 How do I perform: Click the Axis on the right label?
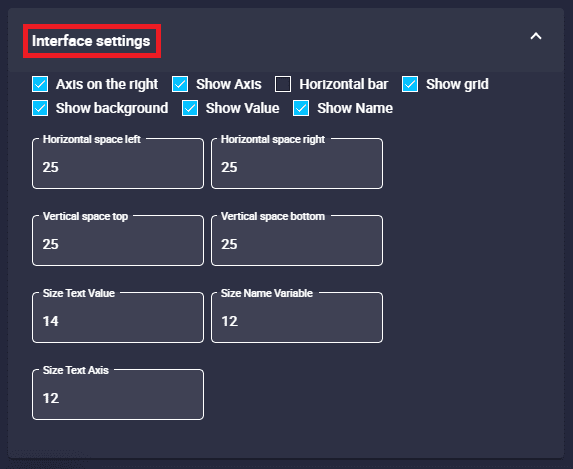[107, 84]
